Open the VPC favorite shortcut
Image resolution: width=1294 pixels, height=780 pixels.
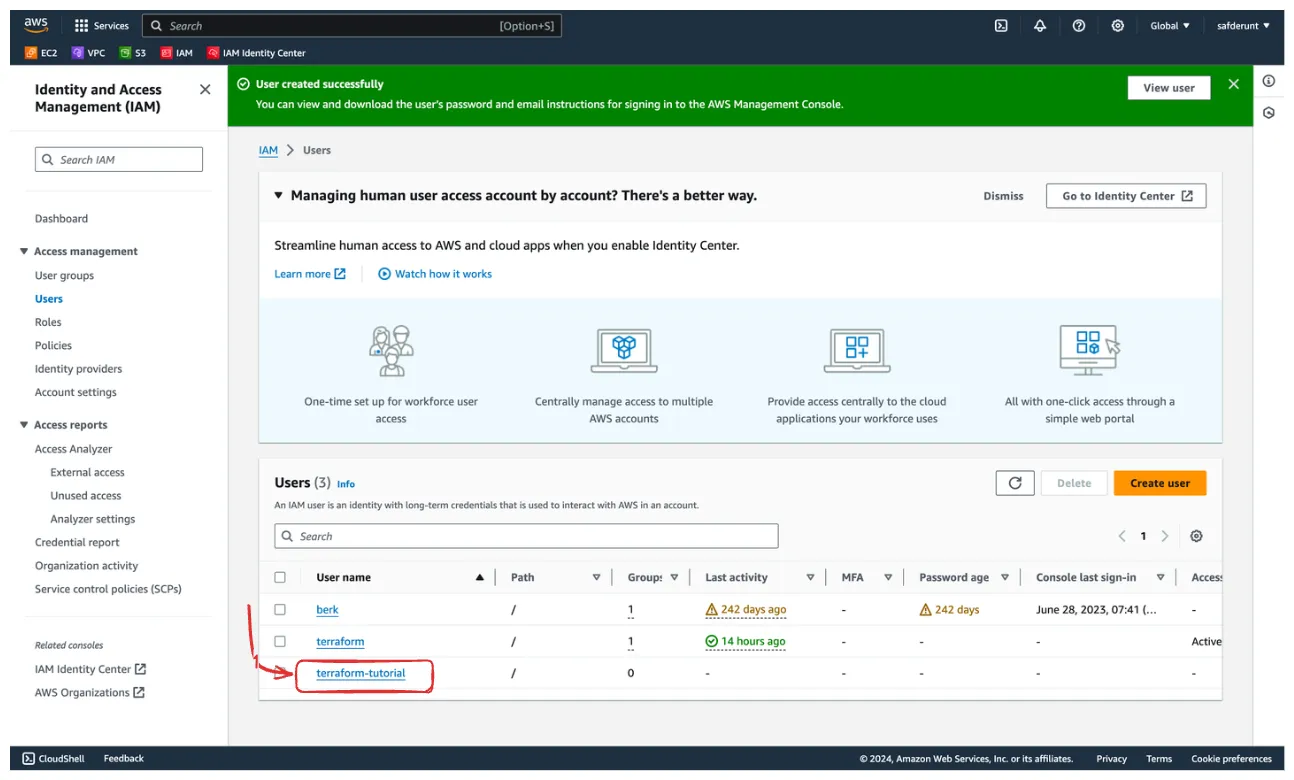[x=88, y=53]
